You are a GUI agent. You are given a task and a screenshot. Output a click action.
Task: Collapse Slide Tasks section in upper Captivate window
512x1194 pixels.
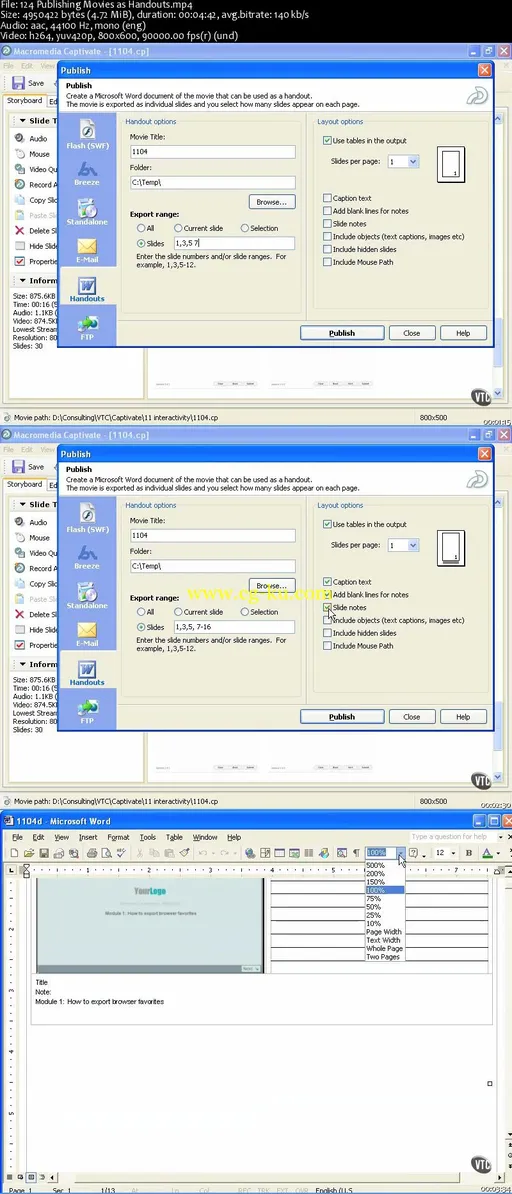coord(22,120)
